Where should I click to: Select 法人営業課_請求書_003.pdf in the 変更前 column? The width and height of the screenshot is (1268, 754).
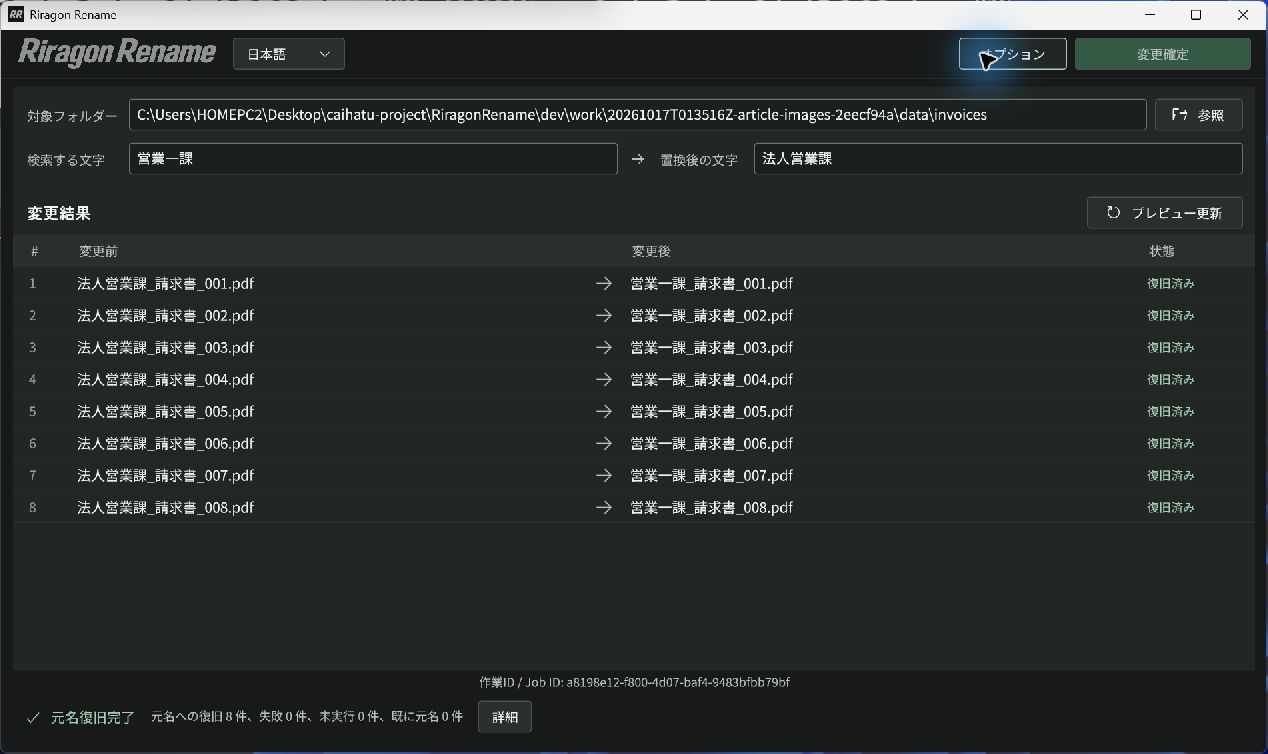coord(166,347)
